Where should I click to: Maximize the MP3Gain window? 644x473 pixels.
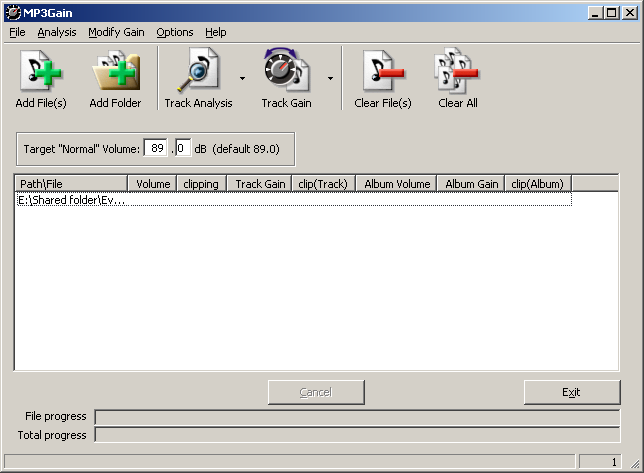pos(611,13)
